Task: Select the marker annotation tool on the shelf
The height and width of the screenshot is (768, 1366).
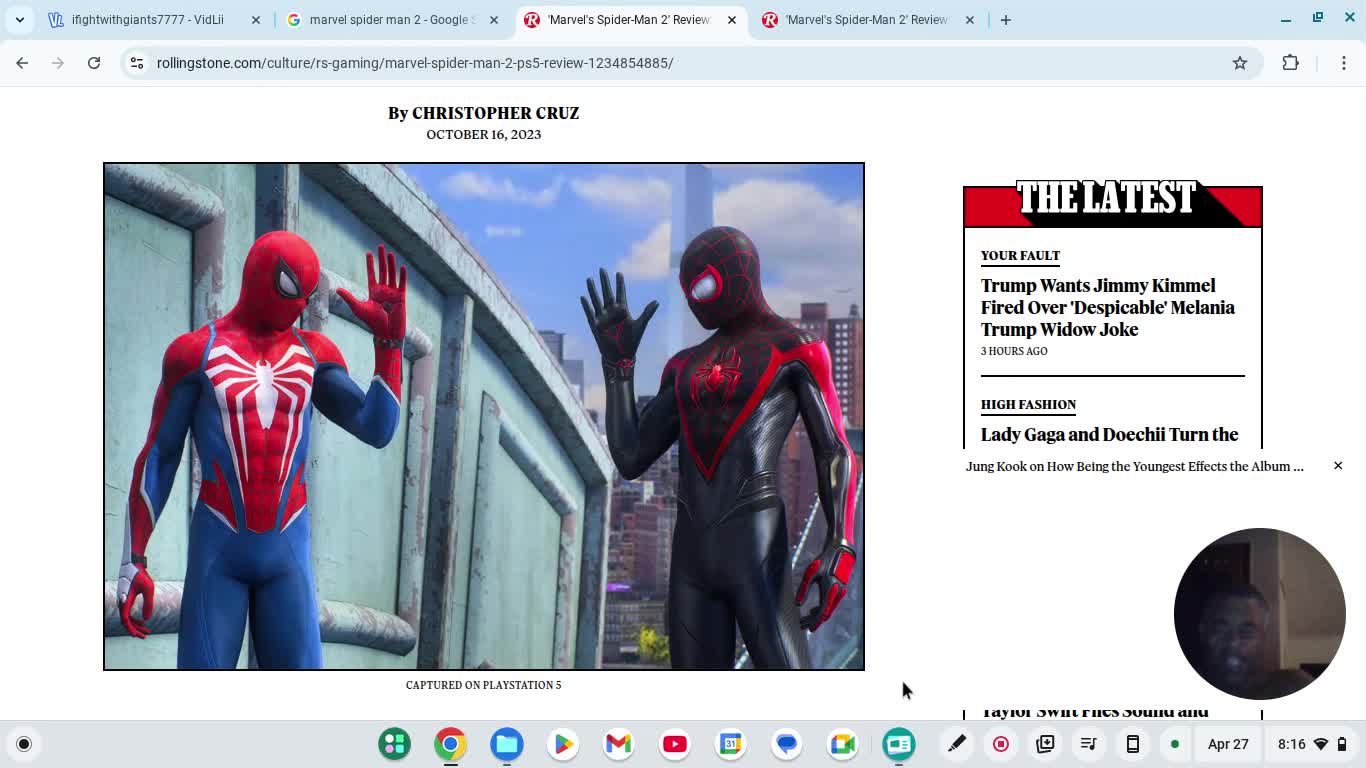Action: click(x=956, y=744)
